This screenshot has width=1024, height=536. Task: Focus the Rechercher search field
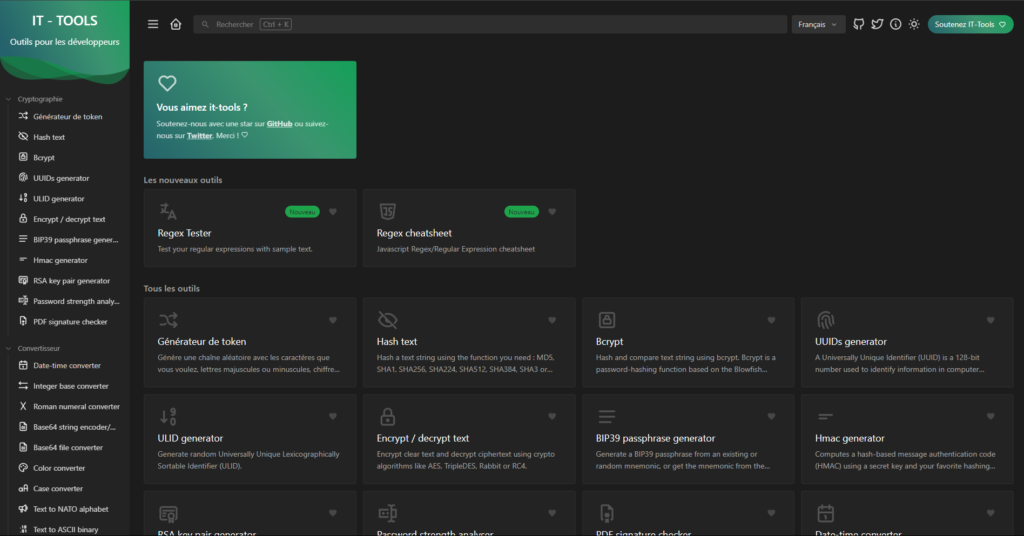[490, 24]
